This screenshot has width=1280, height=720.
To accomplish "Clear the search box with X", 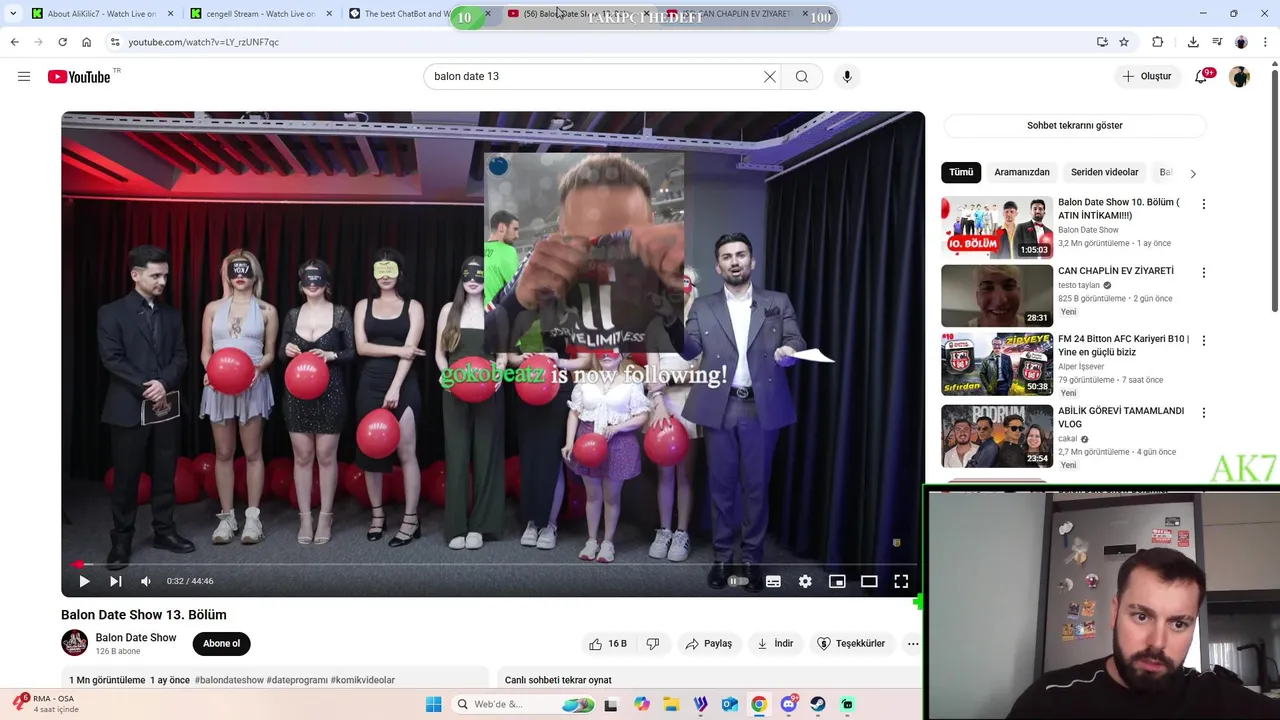I will coord(770,76).
